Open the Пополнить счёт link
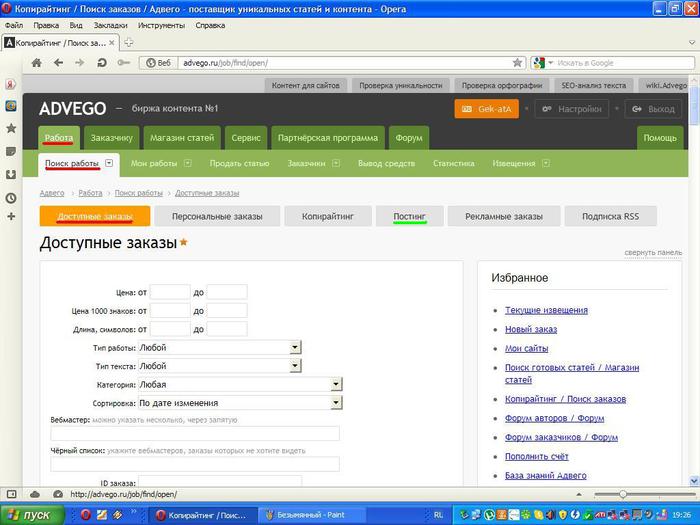This screenshot has width=700, height=525. pyautogui.click(x=537, y=457)
